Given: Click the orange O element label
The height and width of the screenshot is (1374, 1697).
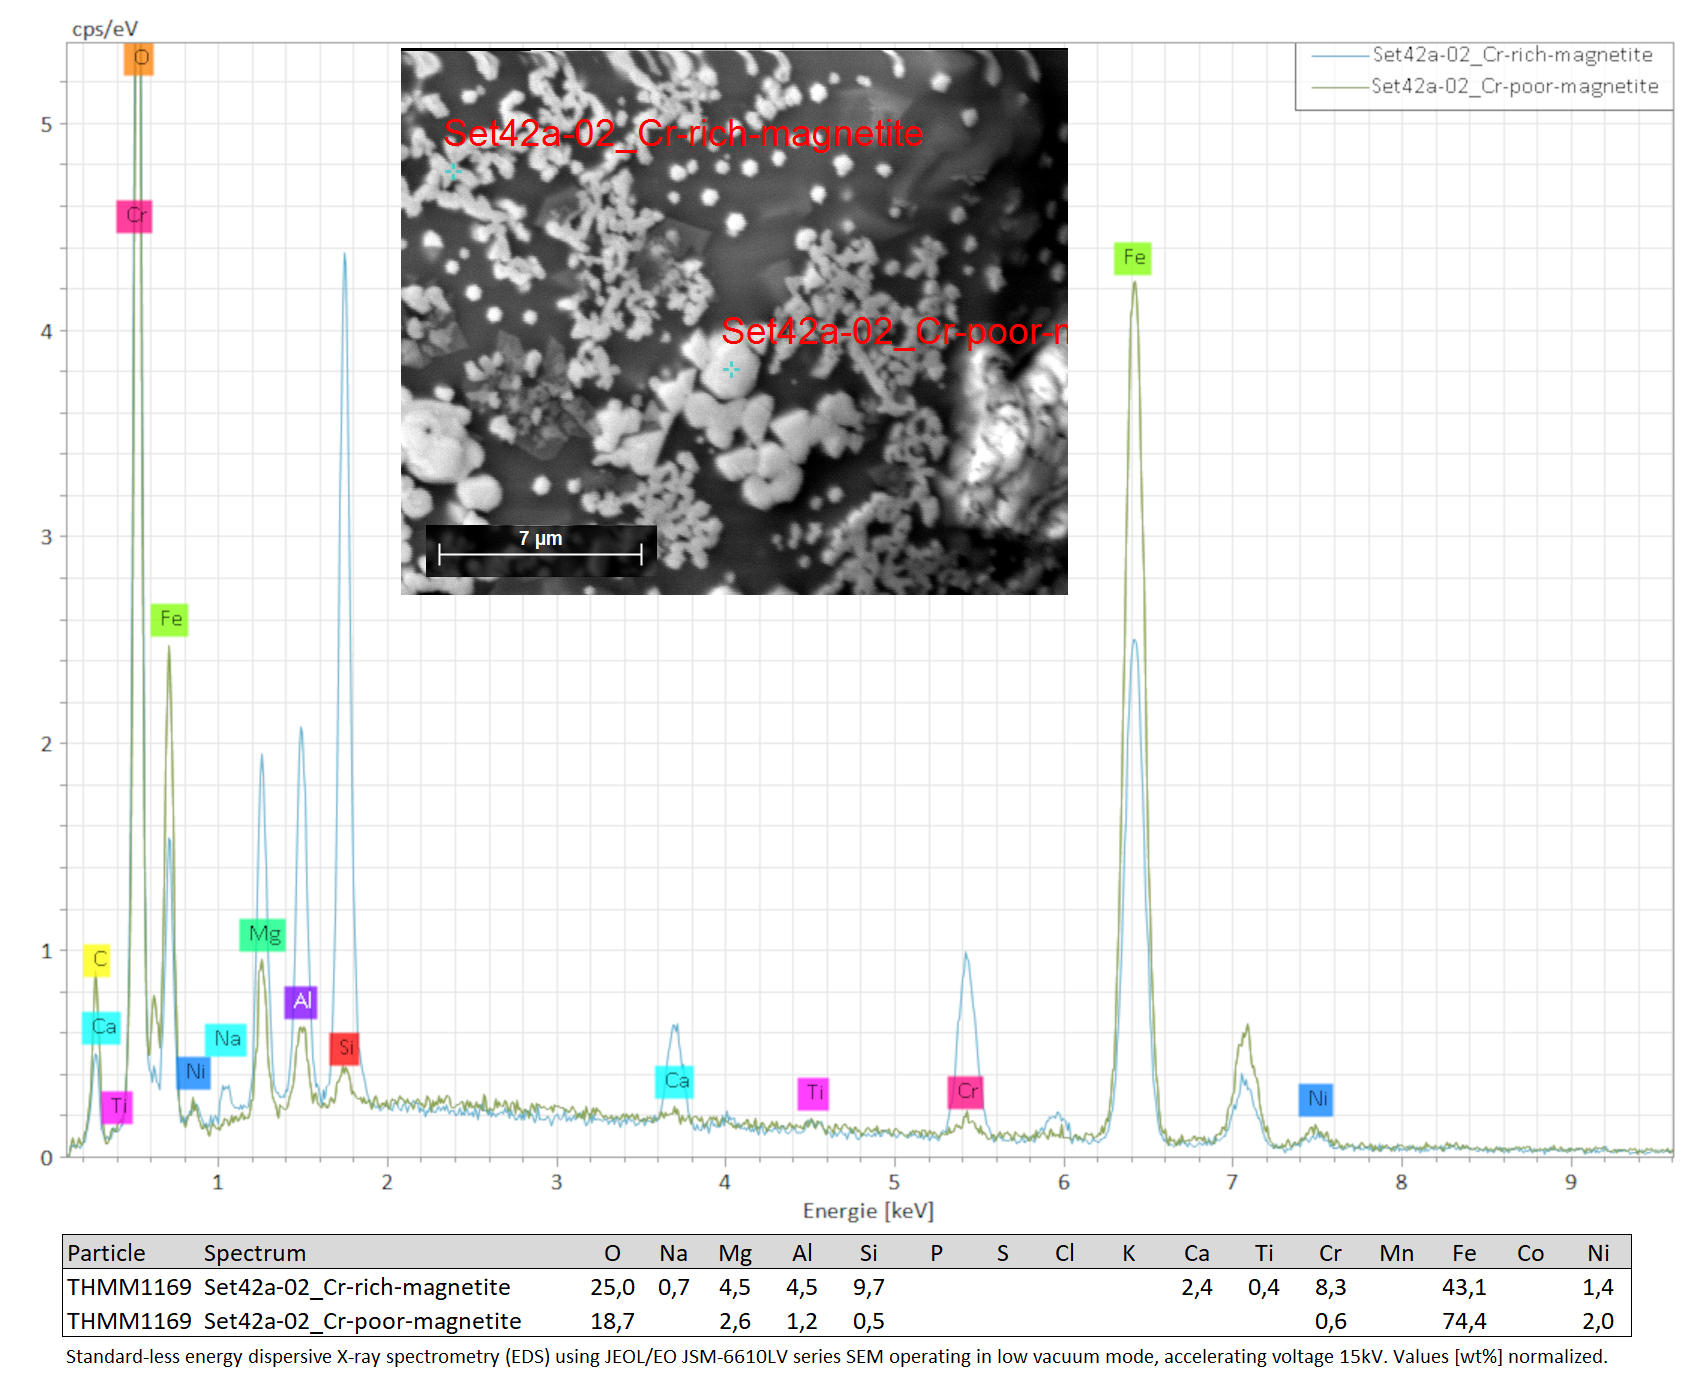Looking at the screenshot, I should pos(139,58).
